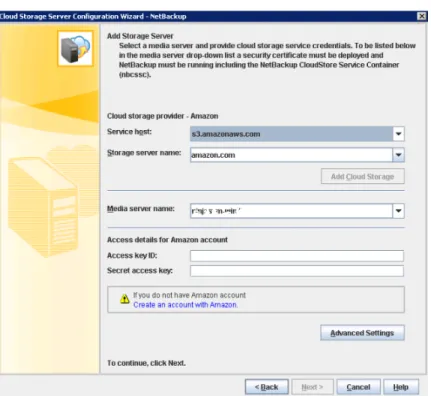Click the Access details for Amazon account label
431x396 pixels.
coord(167,240)
